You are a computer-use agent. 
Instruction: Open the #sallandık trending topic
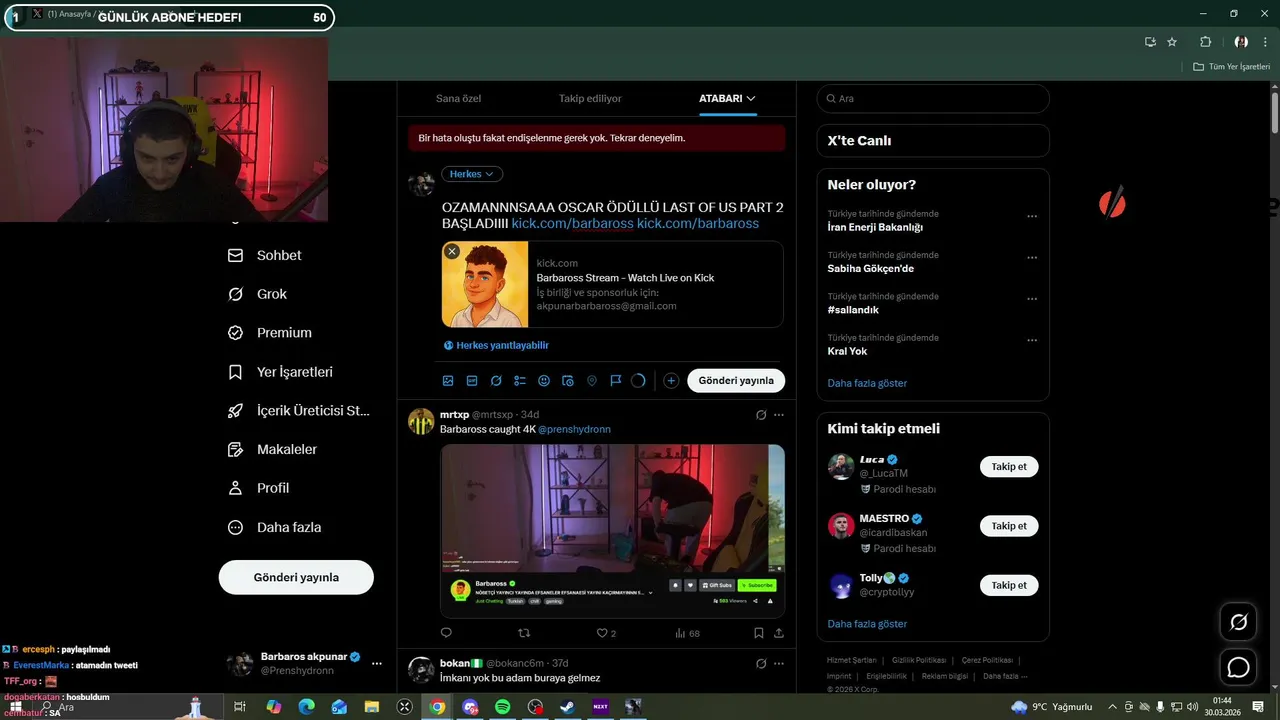coord(853,310)
